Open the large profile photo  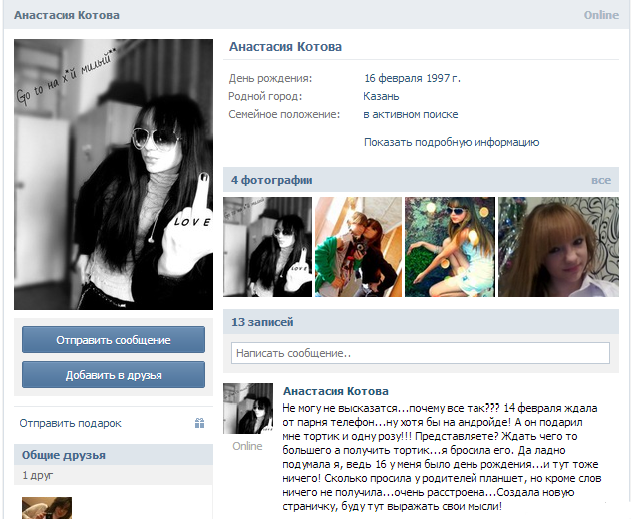click(113, 174)
